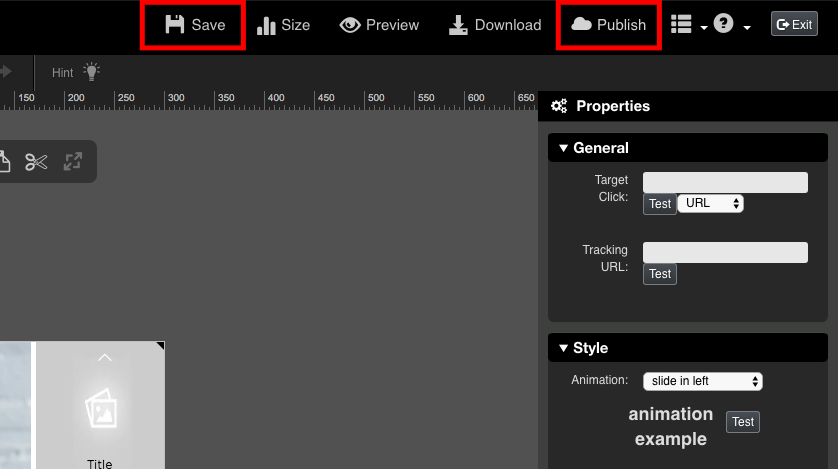Click the Target Click input field

click(x=725, y=182)
